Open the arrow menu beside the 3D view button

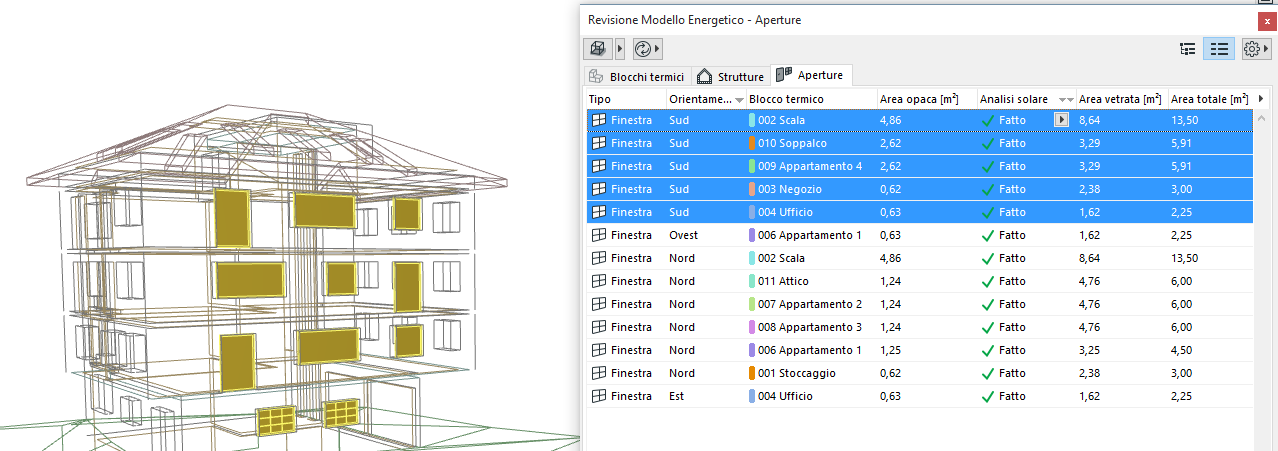pyautogui.click(x=620, y=48)
